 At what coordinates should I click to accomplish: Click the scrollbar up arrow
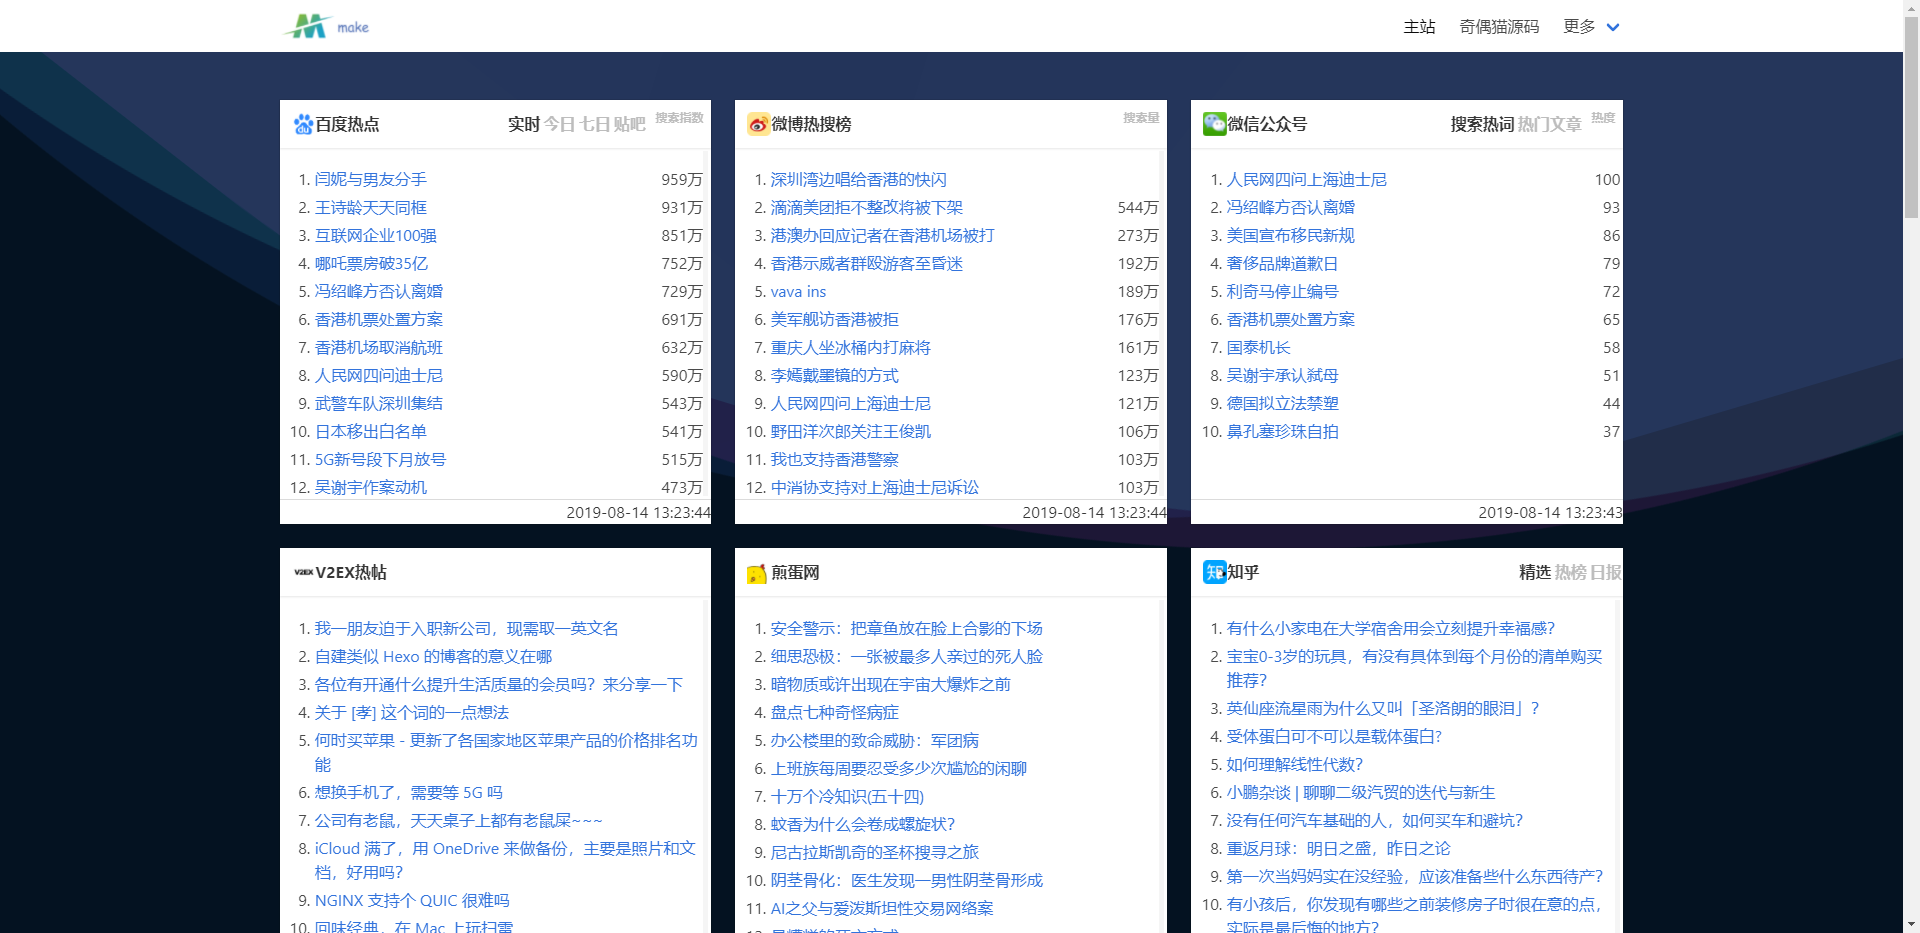(1911, 7)
